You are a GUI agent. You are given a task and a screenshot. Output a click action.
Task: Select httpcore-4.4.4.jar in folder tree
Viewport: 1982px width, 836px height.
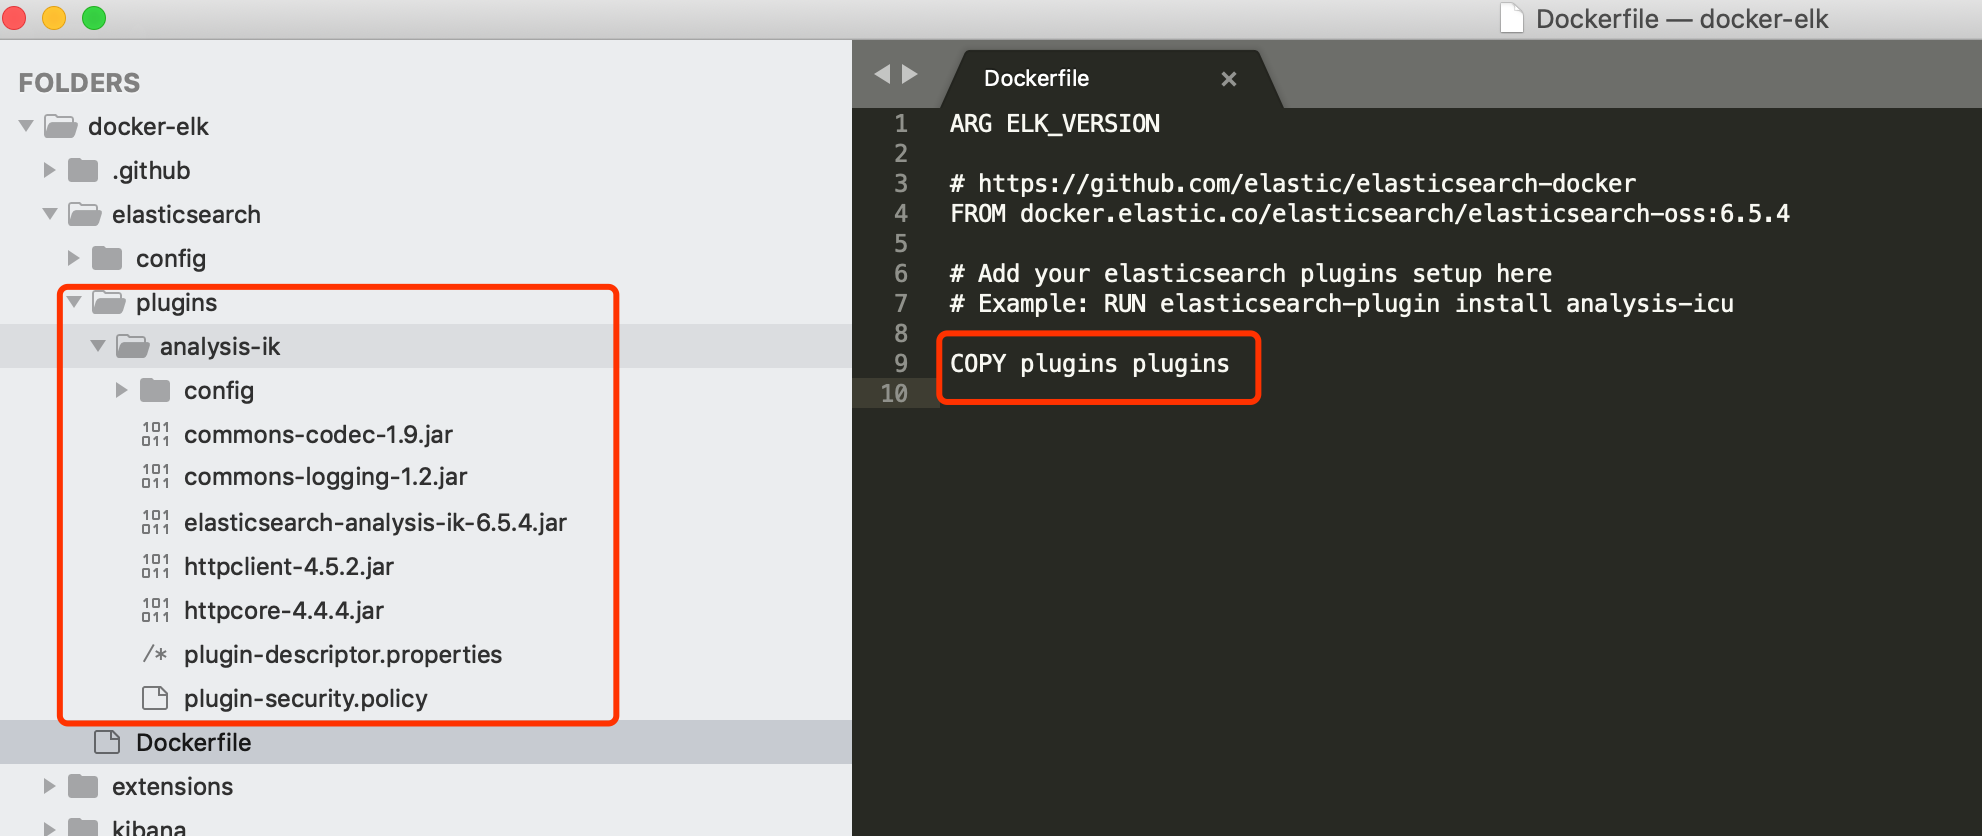(x=284, y=610)
